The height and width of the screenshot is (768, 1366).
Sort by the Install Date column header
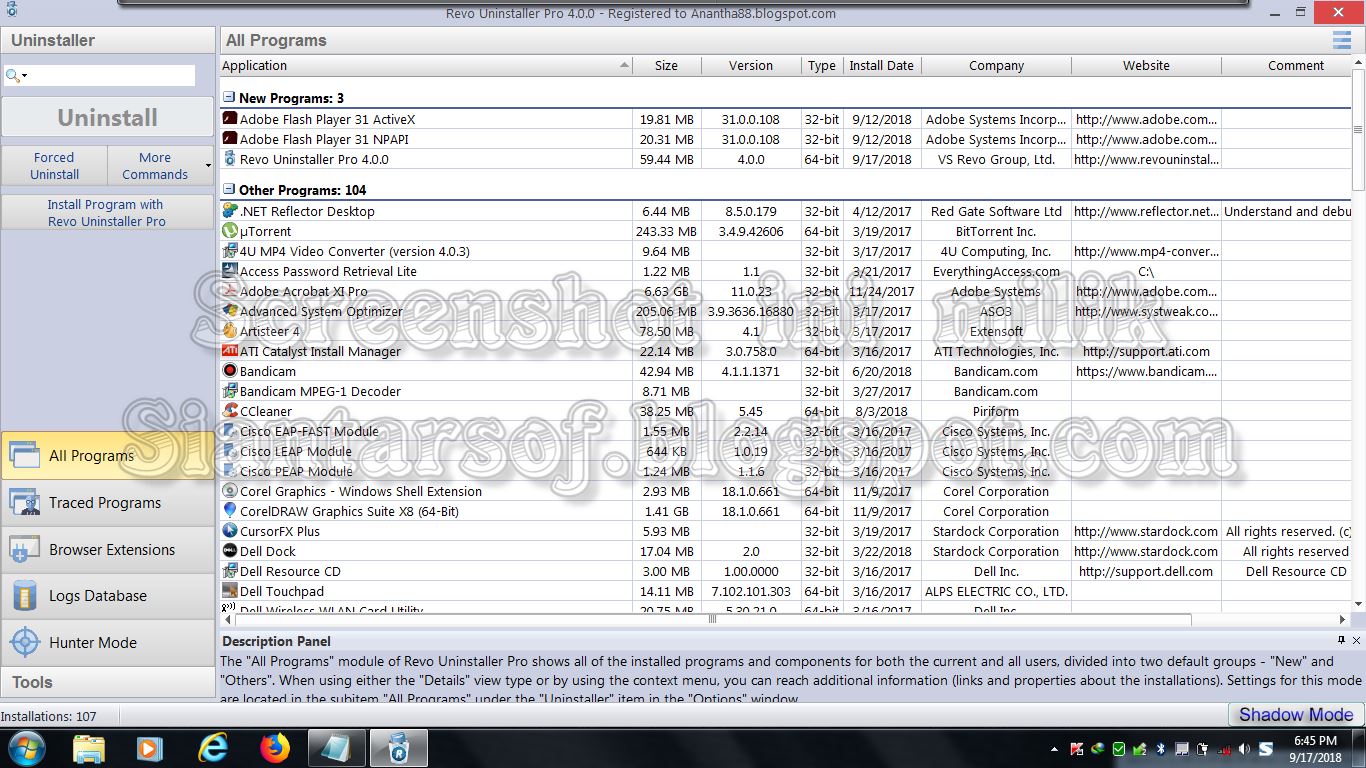pyautogui.click(x=881, y=65)
